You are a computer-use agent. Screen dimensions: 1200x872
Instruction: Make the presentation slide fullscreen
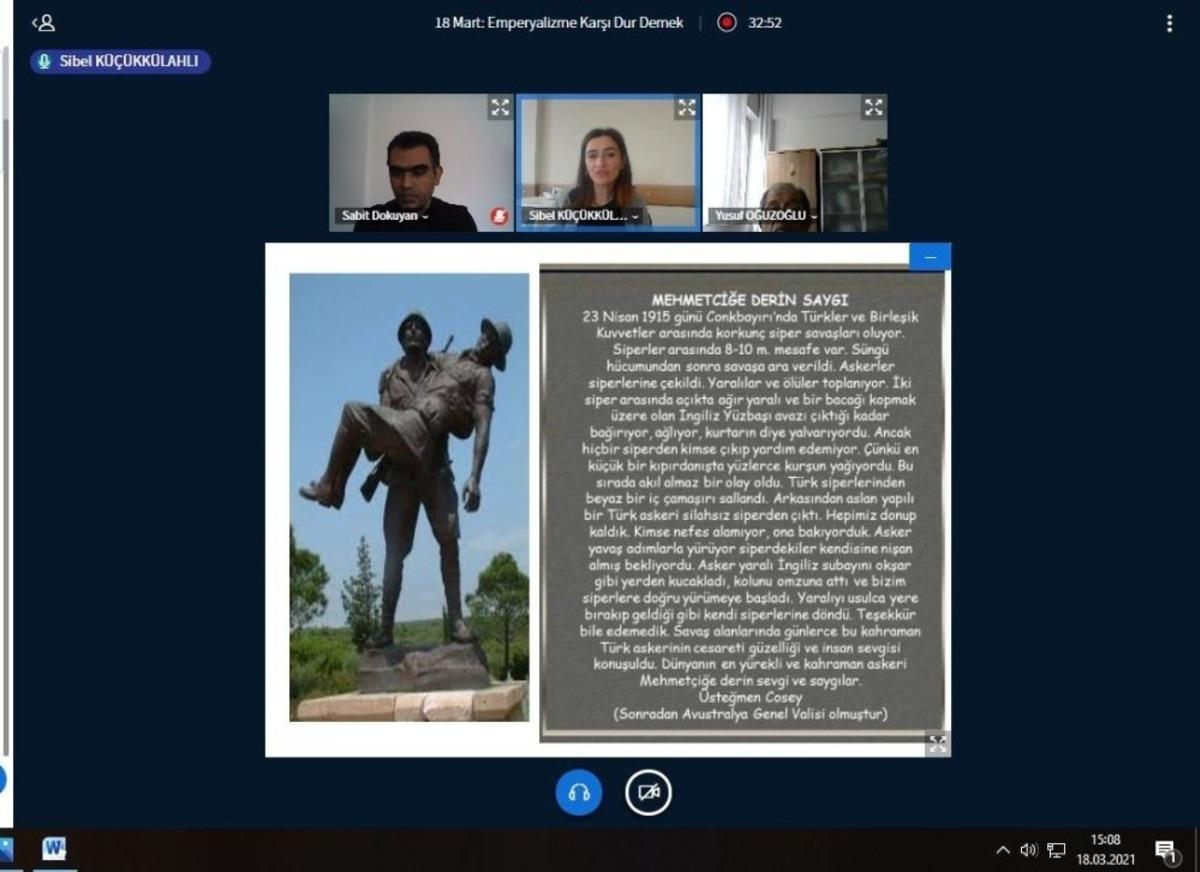tap(937, 744)
